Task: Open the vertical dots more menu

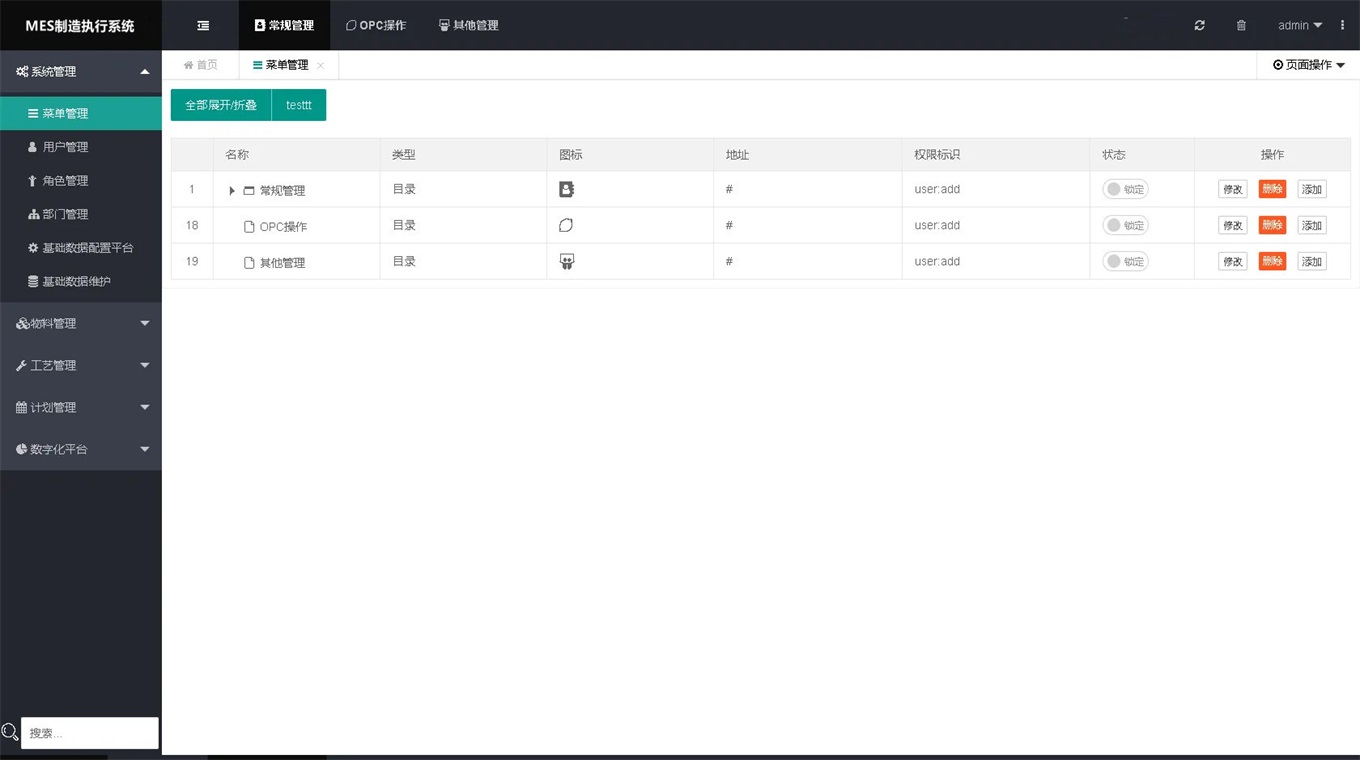Action: pyautogui.click(x=1342, y=25)
